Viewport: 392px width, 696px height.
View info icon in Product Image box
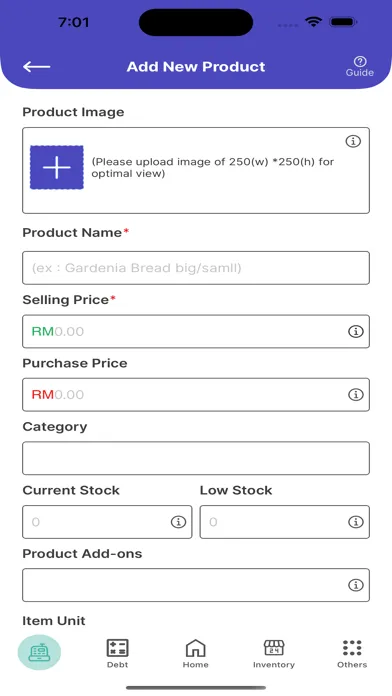pyautogui.click(x=353, y=142)
